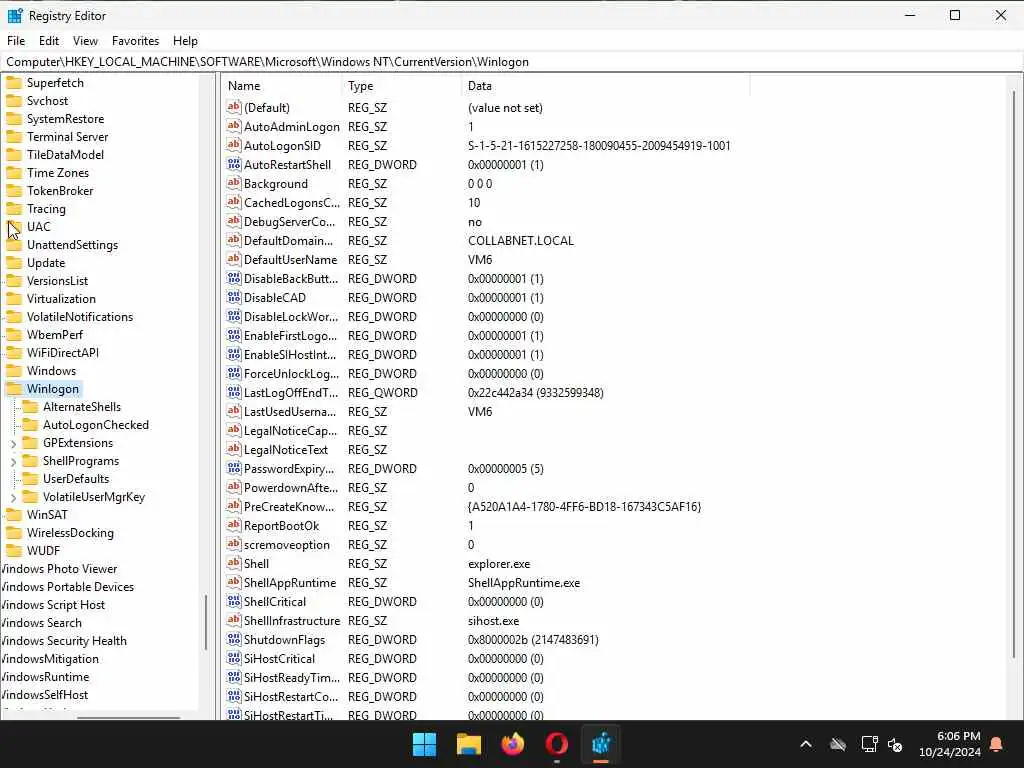
Task: Show hidden system tray icons
Action: 806,744
